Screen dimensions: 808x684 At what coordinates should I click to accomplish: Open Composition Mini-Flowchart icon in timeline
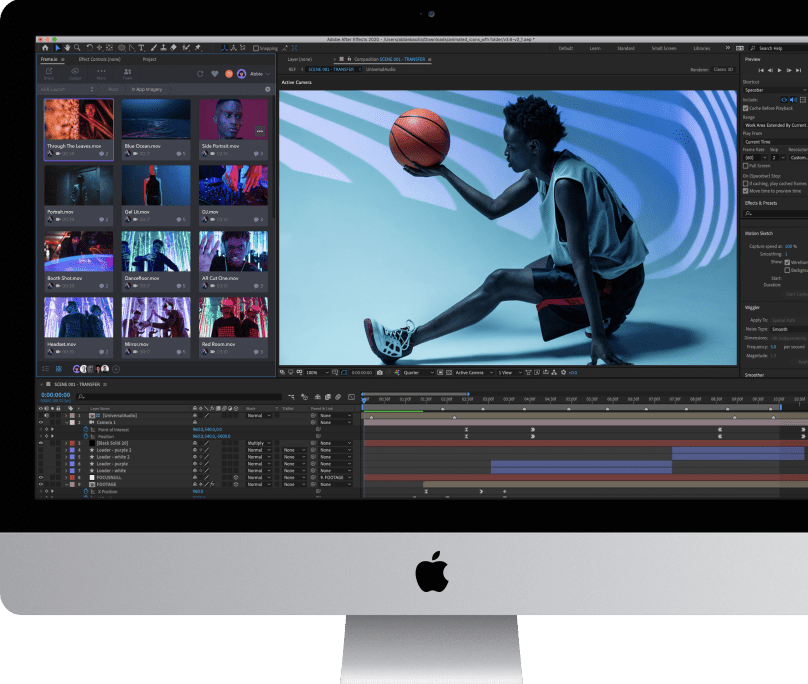(x=291, y=397)
